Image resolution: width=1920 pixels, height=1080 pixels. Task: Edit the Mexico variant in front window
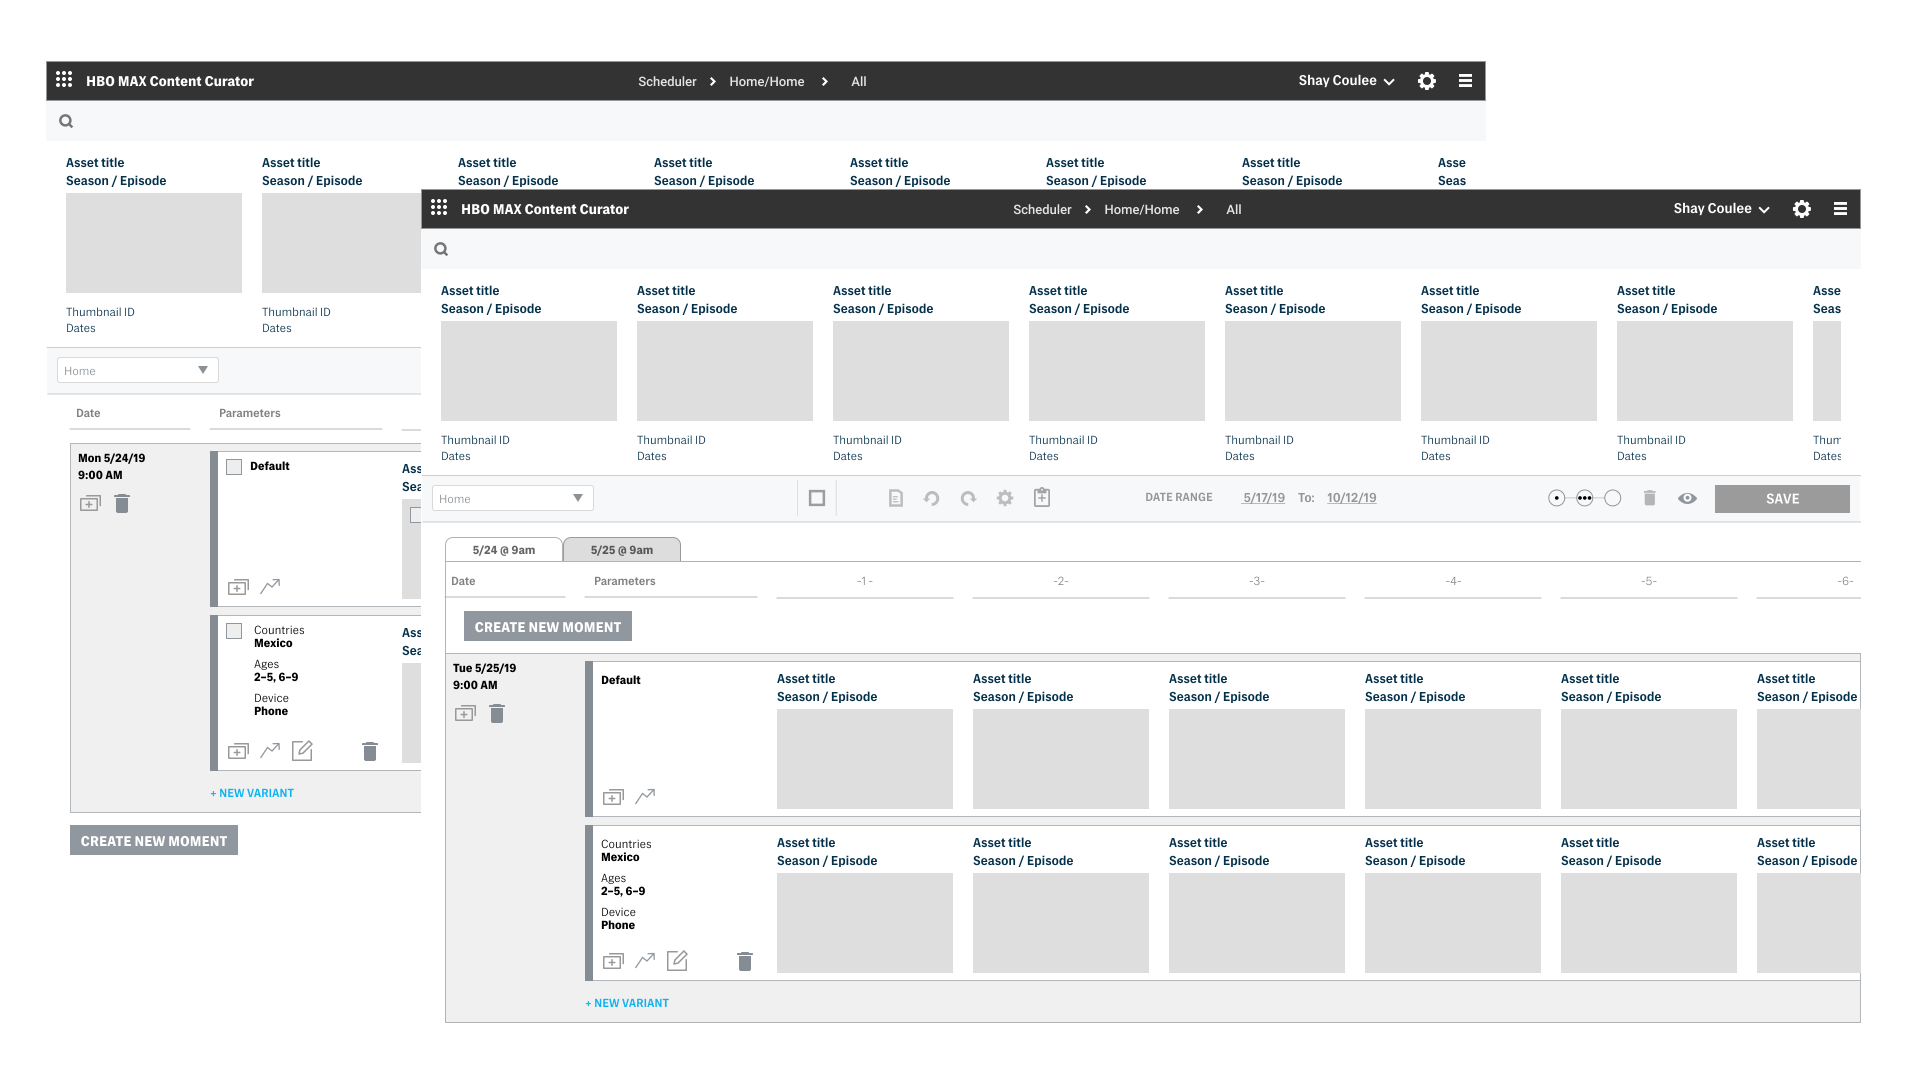677,960
